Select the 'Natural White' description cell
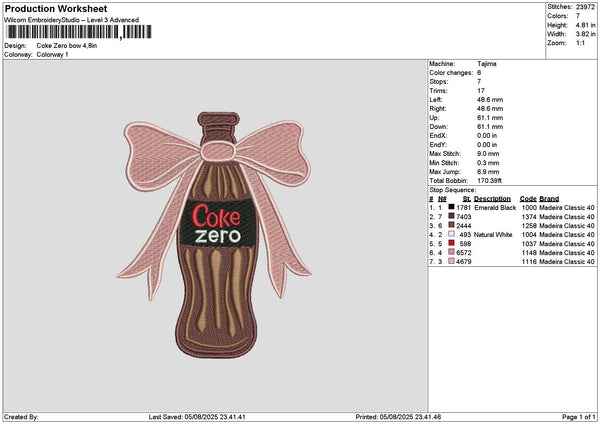600x424 pixels. coord(493,235)
